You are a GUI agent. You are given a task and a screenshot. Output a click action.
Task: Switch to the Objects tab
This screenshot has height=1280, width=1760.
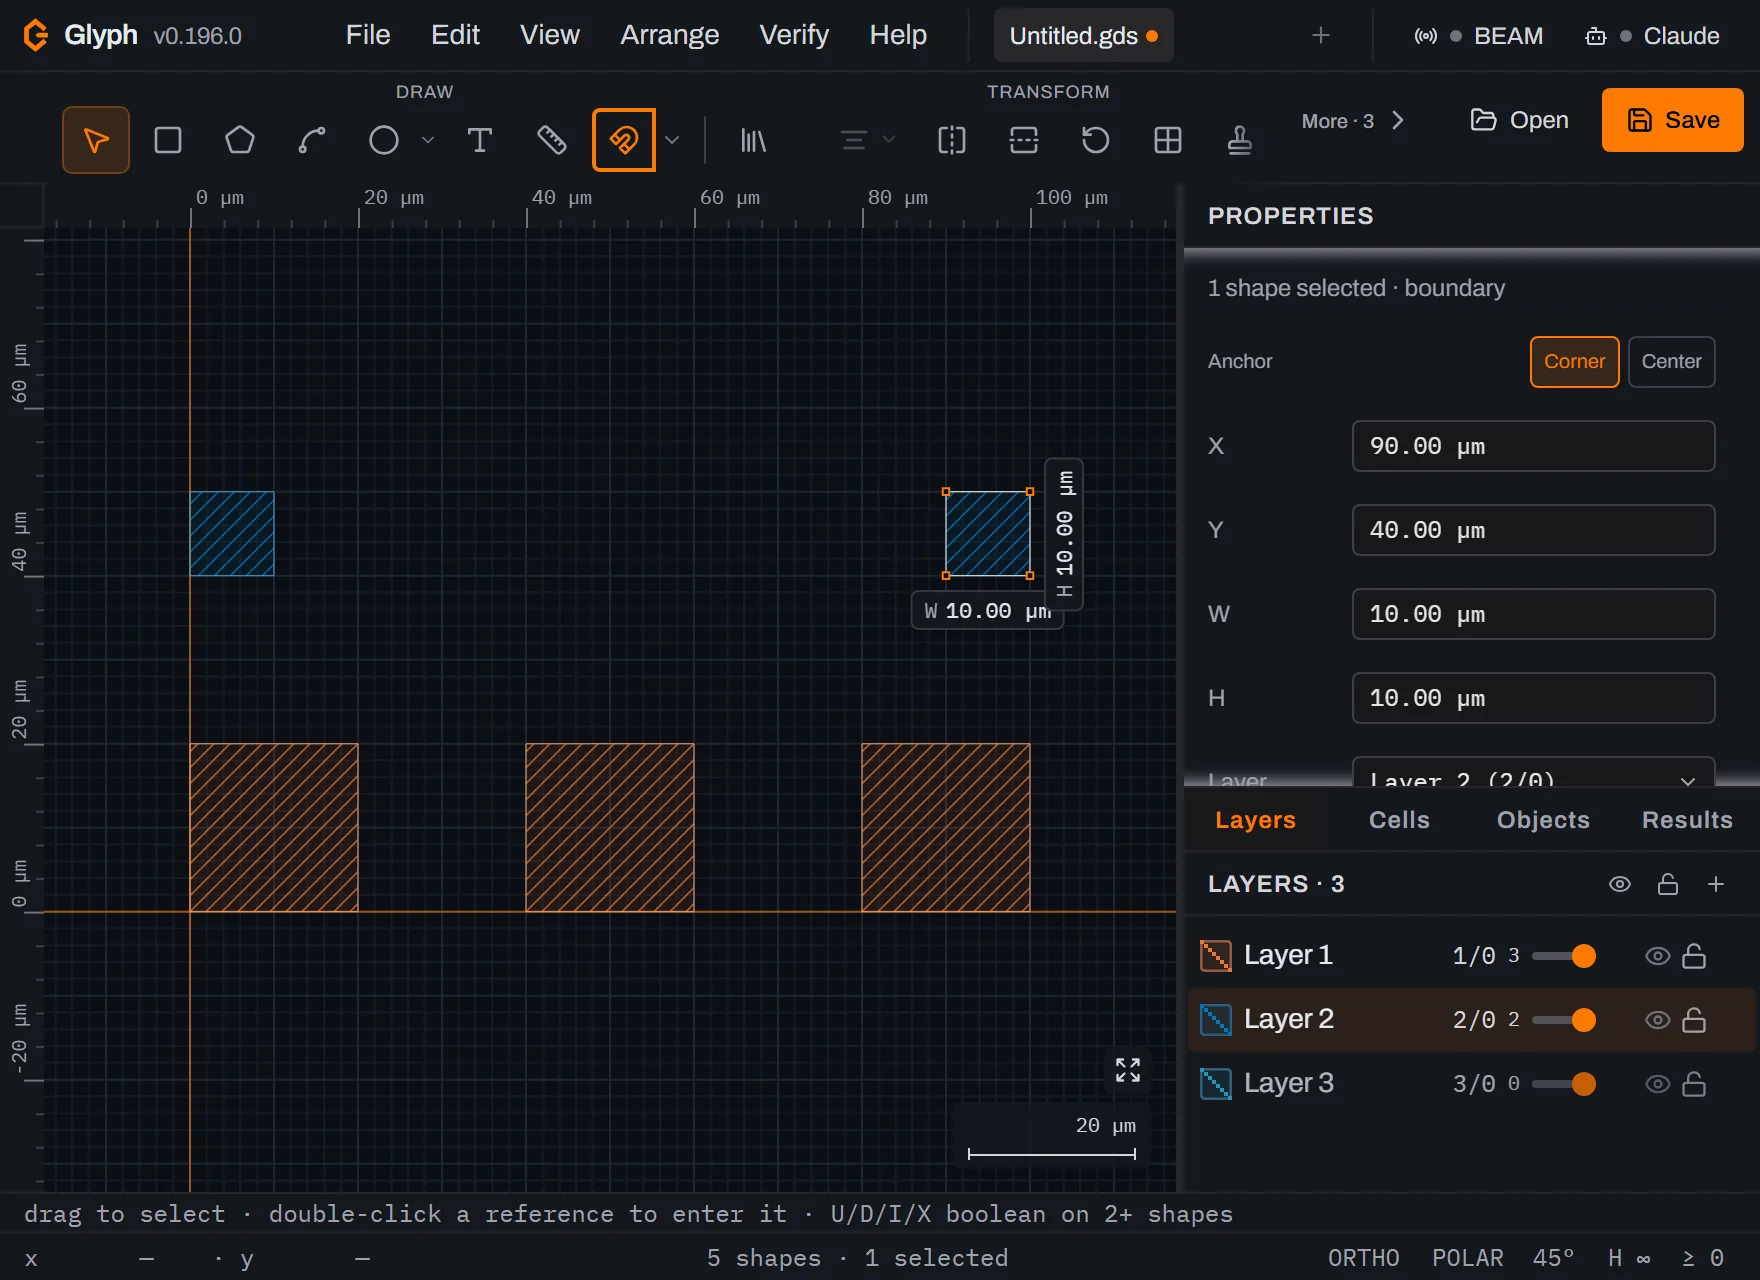1543,820
